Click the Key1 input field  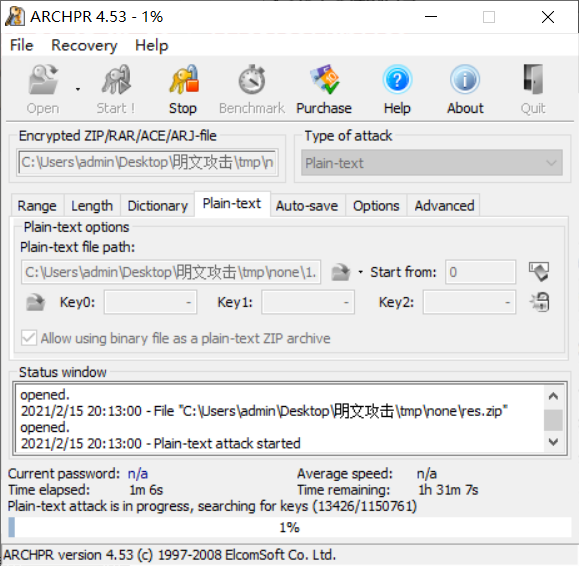pos(308,302)
